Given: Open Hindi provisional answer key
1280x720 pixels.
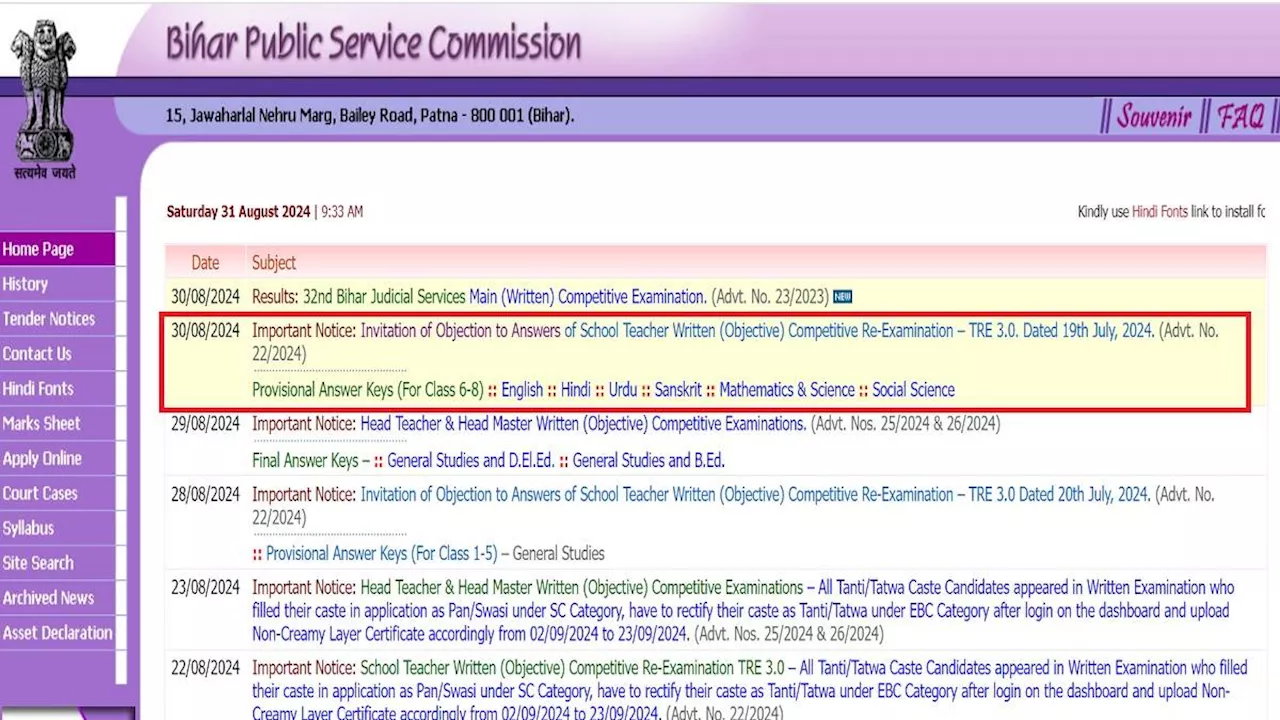Looking at the screenshot, I should pyautogui.click(x=576, y=390).
